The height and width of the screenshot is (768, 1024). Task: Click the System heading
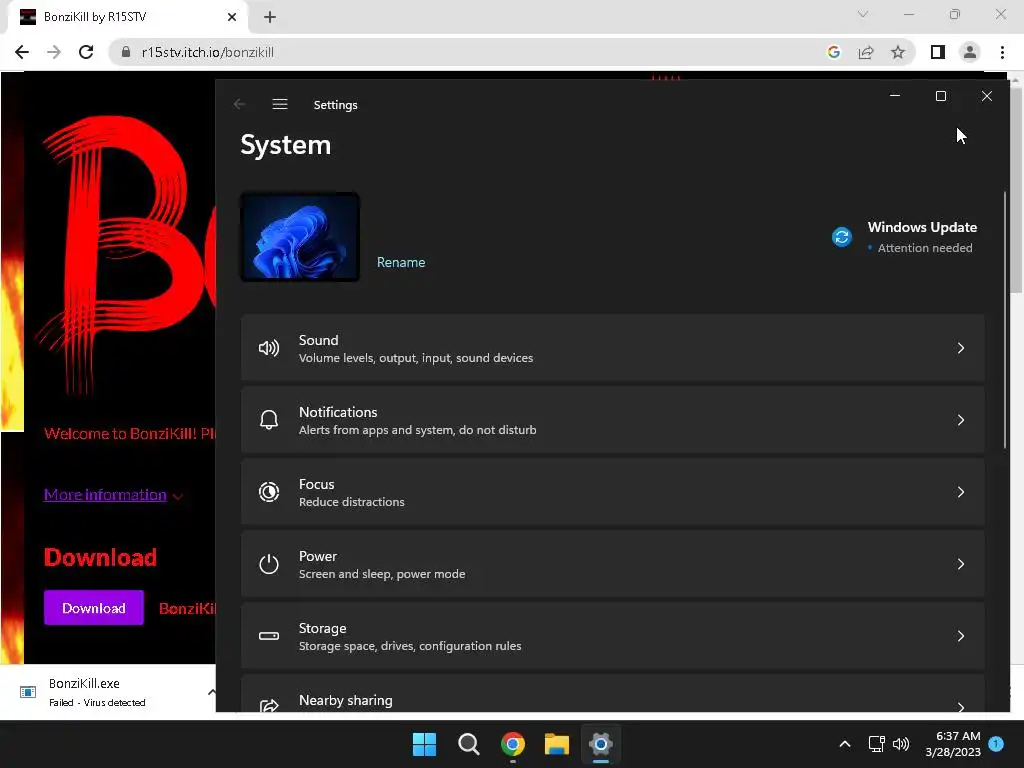(285, 145)
